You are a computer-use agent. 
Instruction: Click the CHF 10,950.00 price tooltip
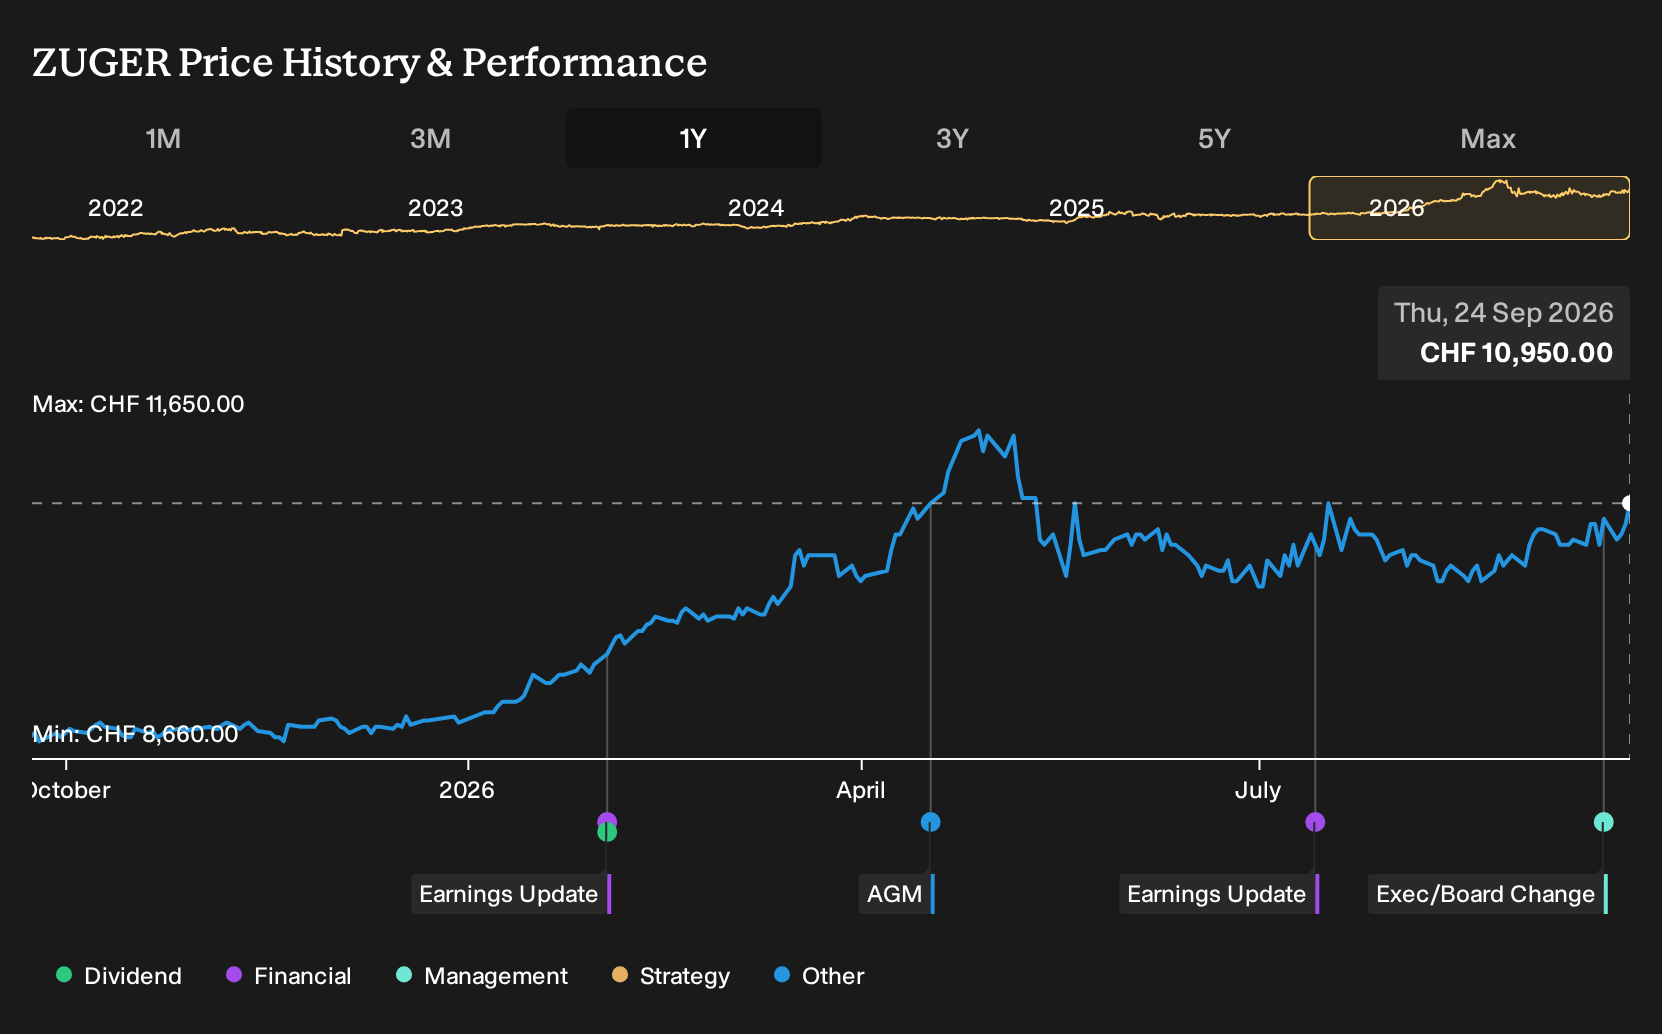pyautogui.click(x=1504, y=333)
